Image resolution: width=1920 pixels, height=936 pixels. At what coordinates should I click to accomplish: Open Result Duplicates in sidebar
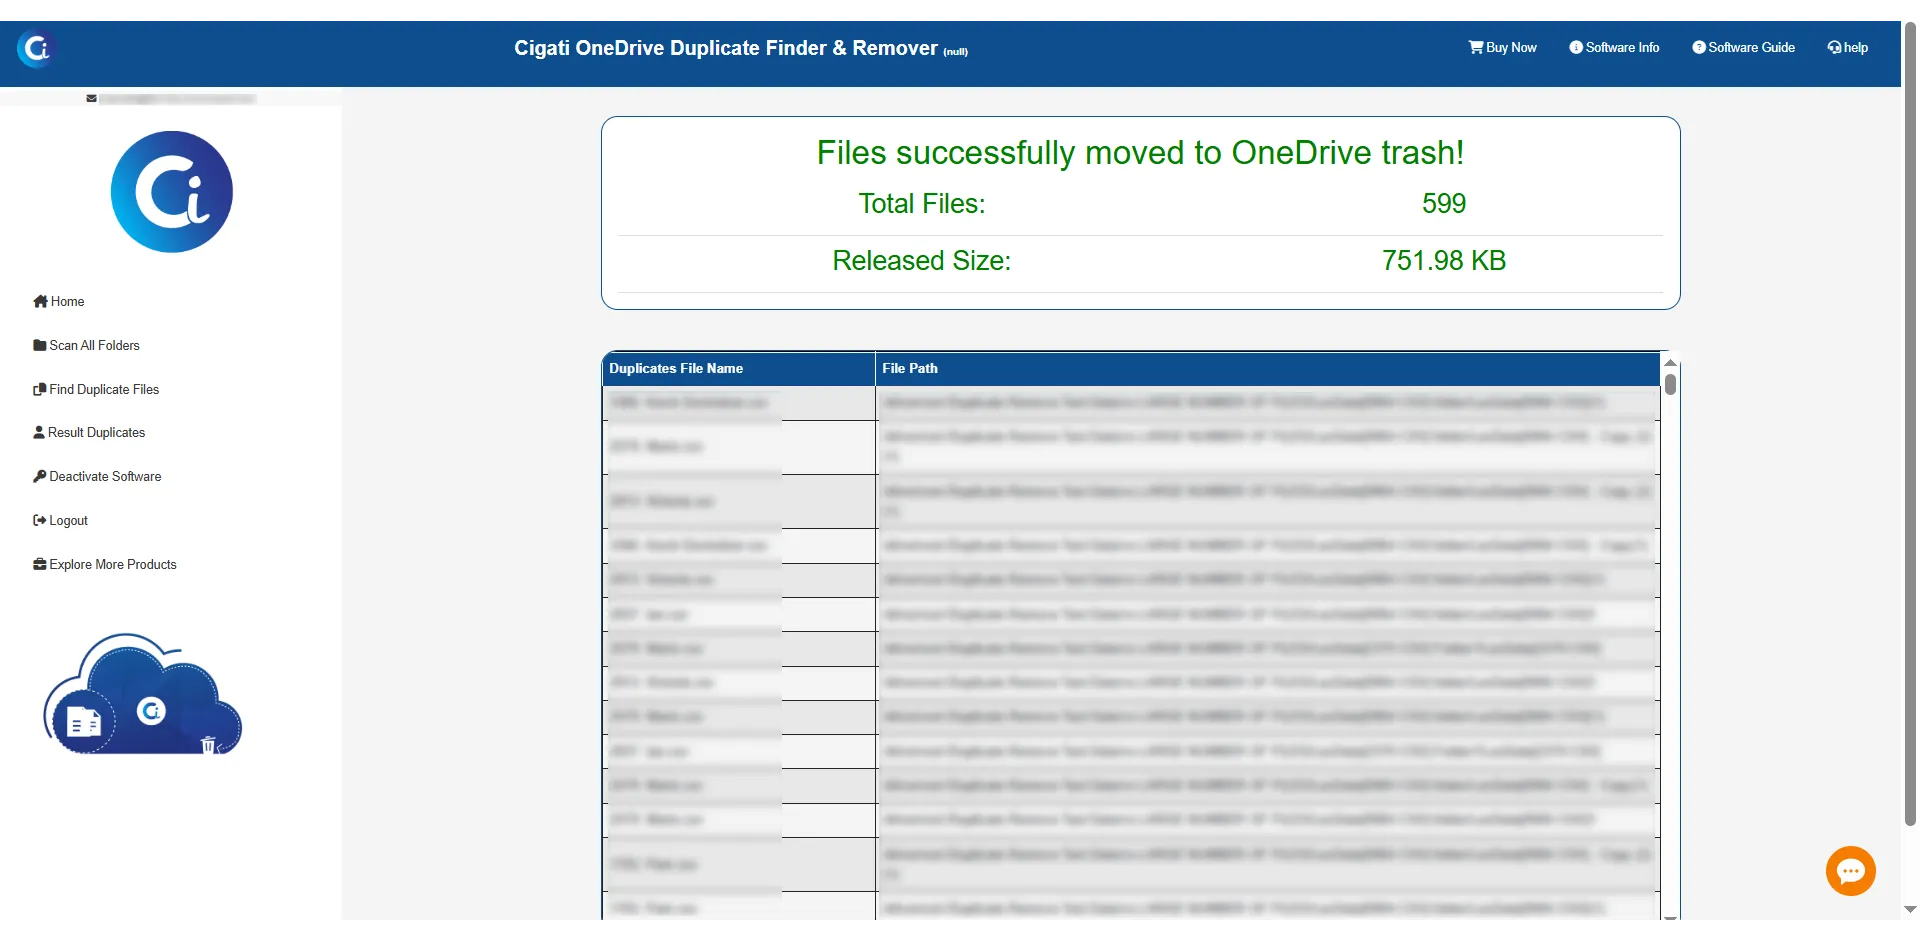click(89, 432)
